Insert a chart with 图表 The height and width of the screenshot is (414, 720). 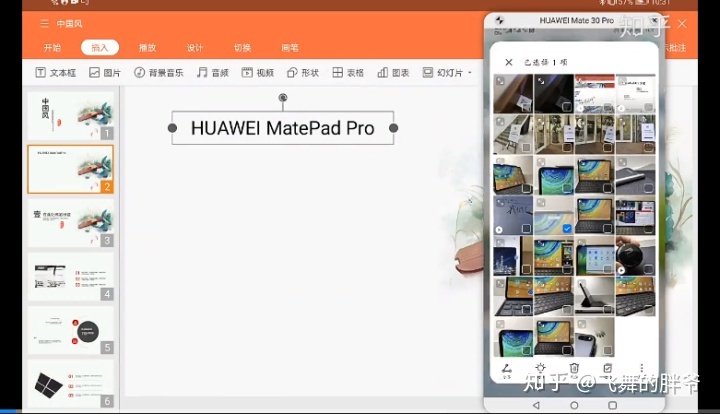[393, 73]
